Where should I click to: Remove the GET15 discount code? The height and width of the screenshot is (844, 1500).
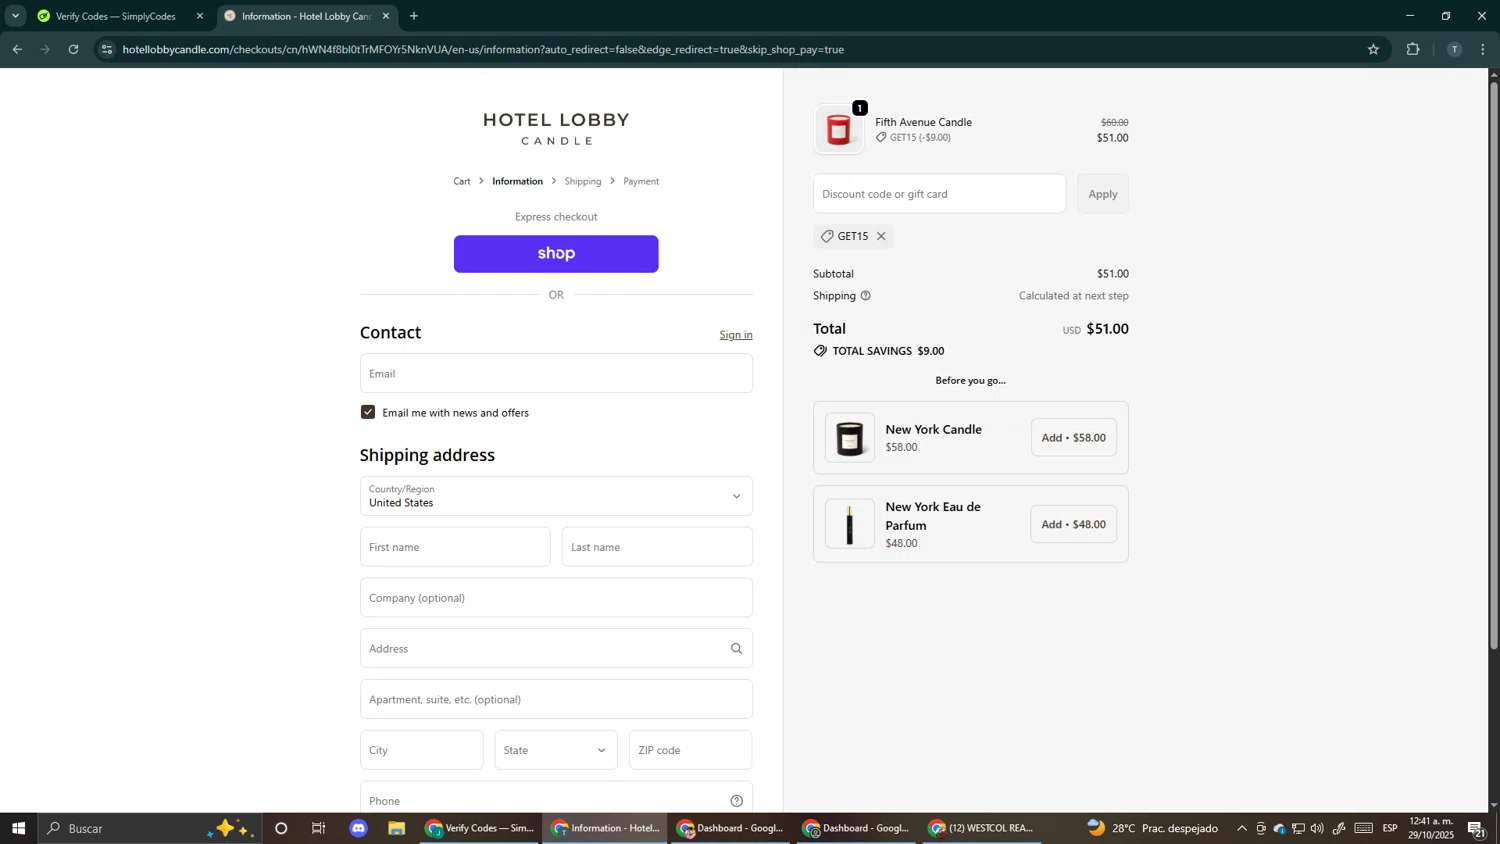881,237
